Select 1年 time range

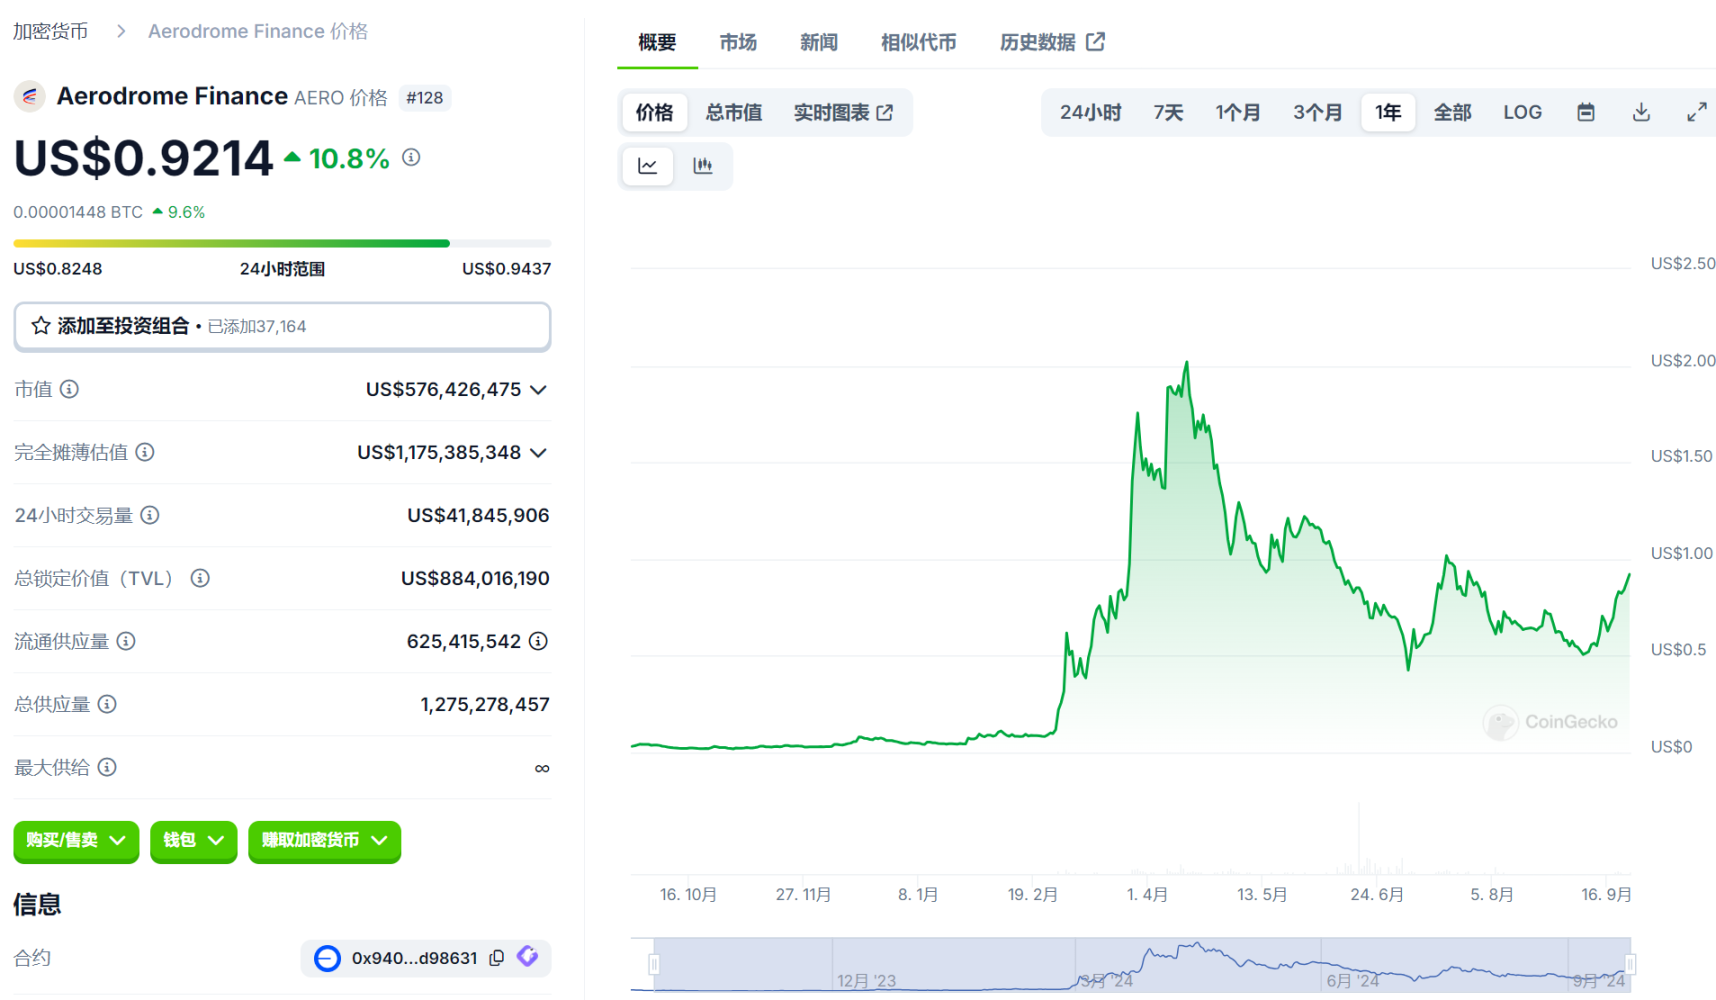[1388, 112]
